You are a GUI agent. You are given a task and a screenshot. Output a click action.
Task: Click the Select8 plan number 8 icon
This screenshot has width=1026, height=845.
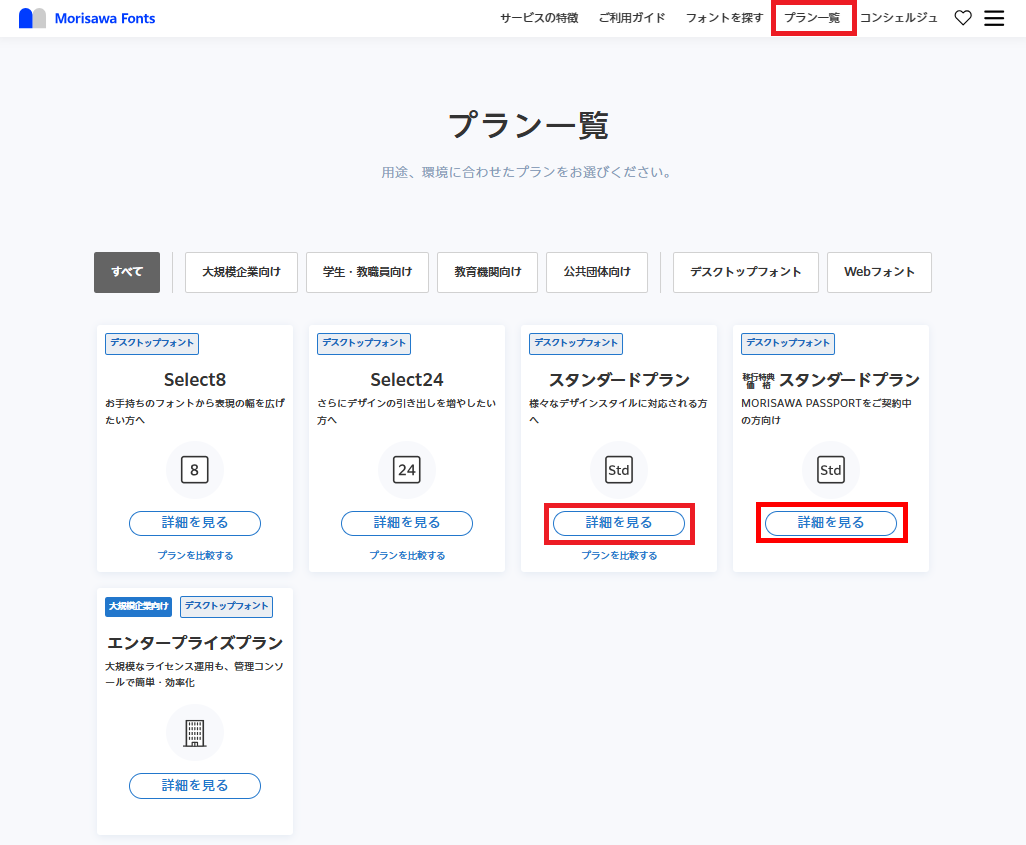(194, 470)
